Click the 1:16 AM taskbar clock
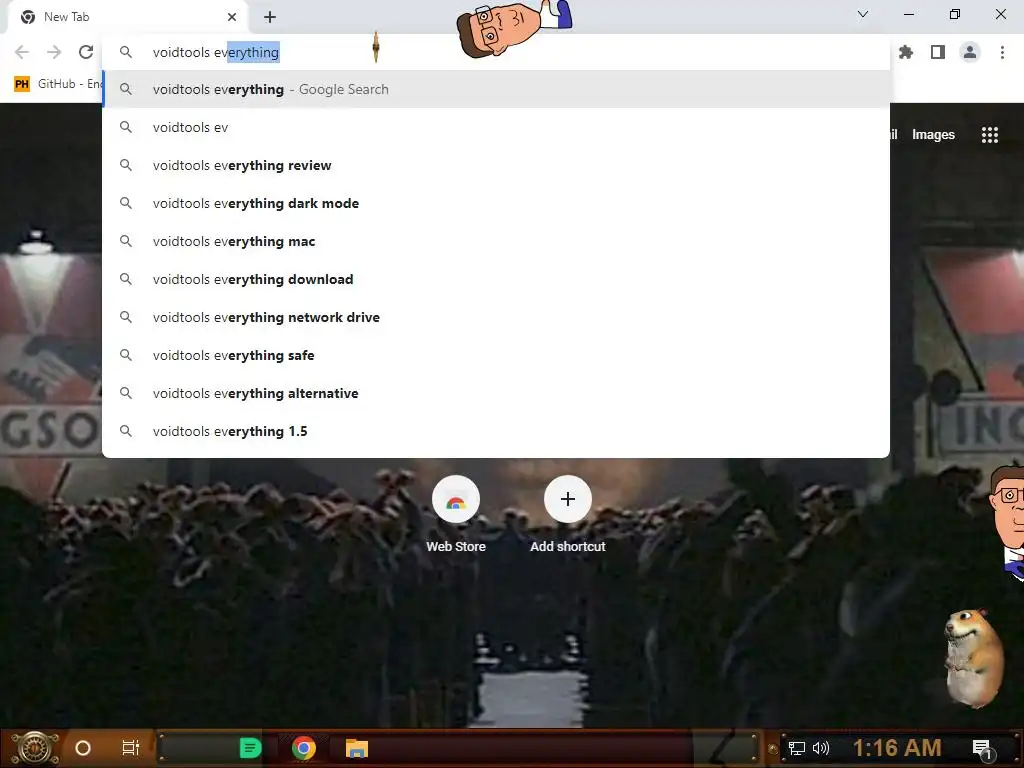 pos(897,747)
